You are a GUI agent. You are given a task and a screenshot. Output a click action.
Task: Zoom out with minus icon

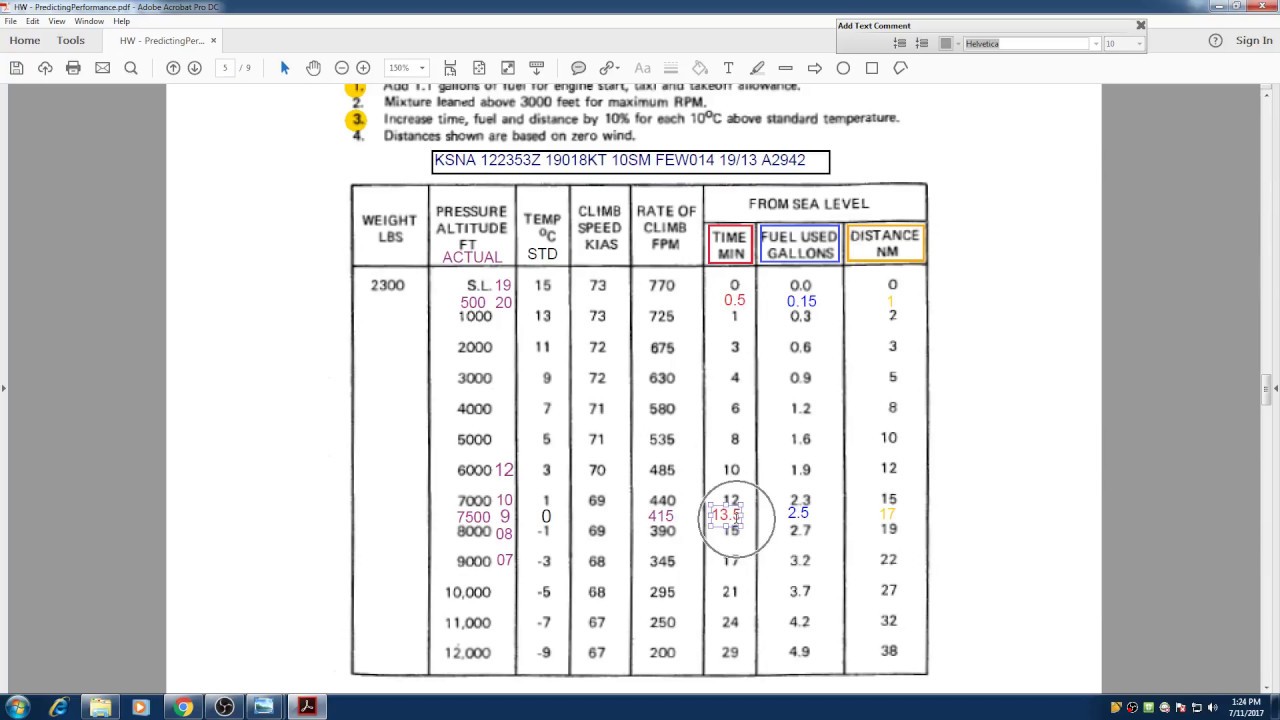(342, 68)
